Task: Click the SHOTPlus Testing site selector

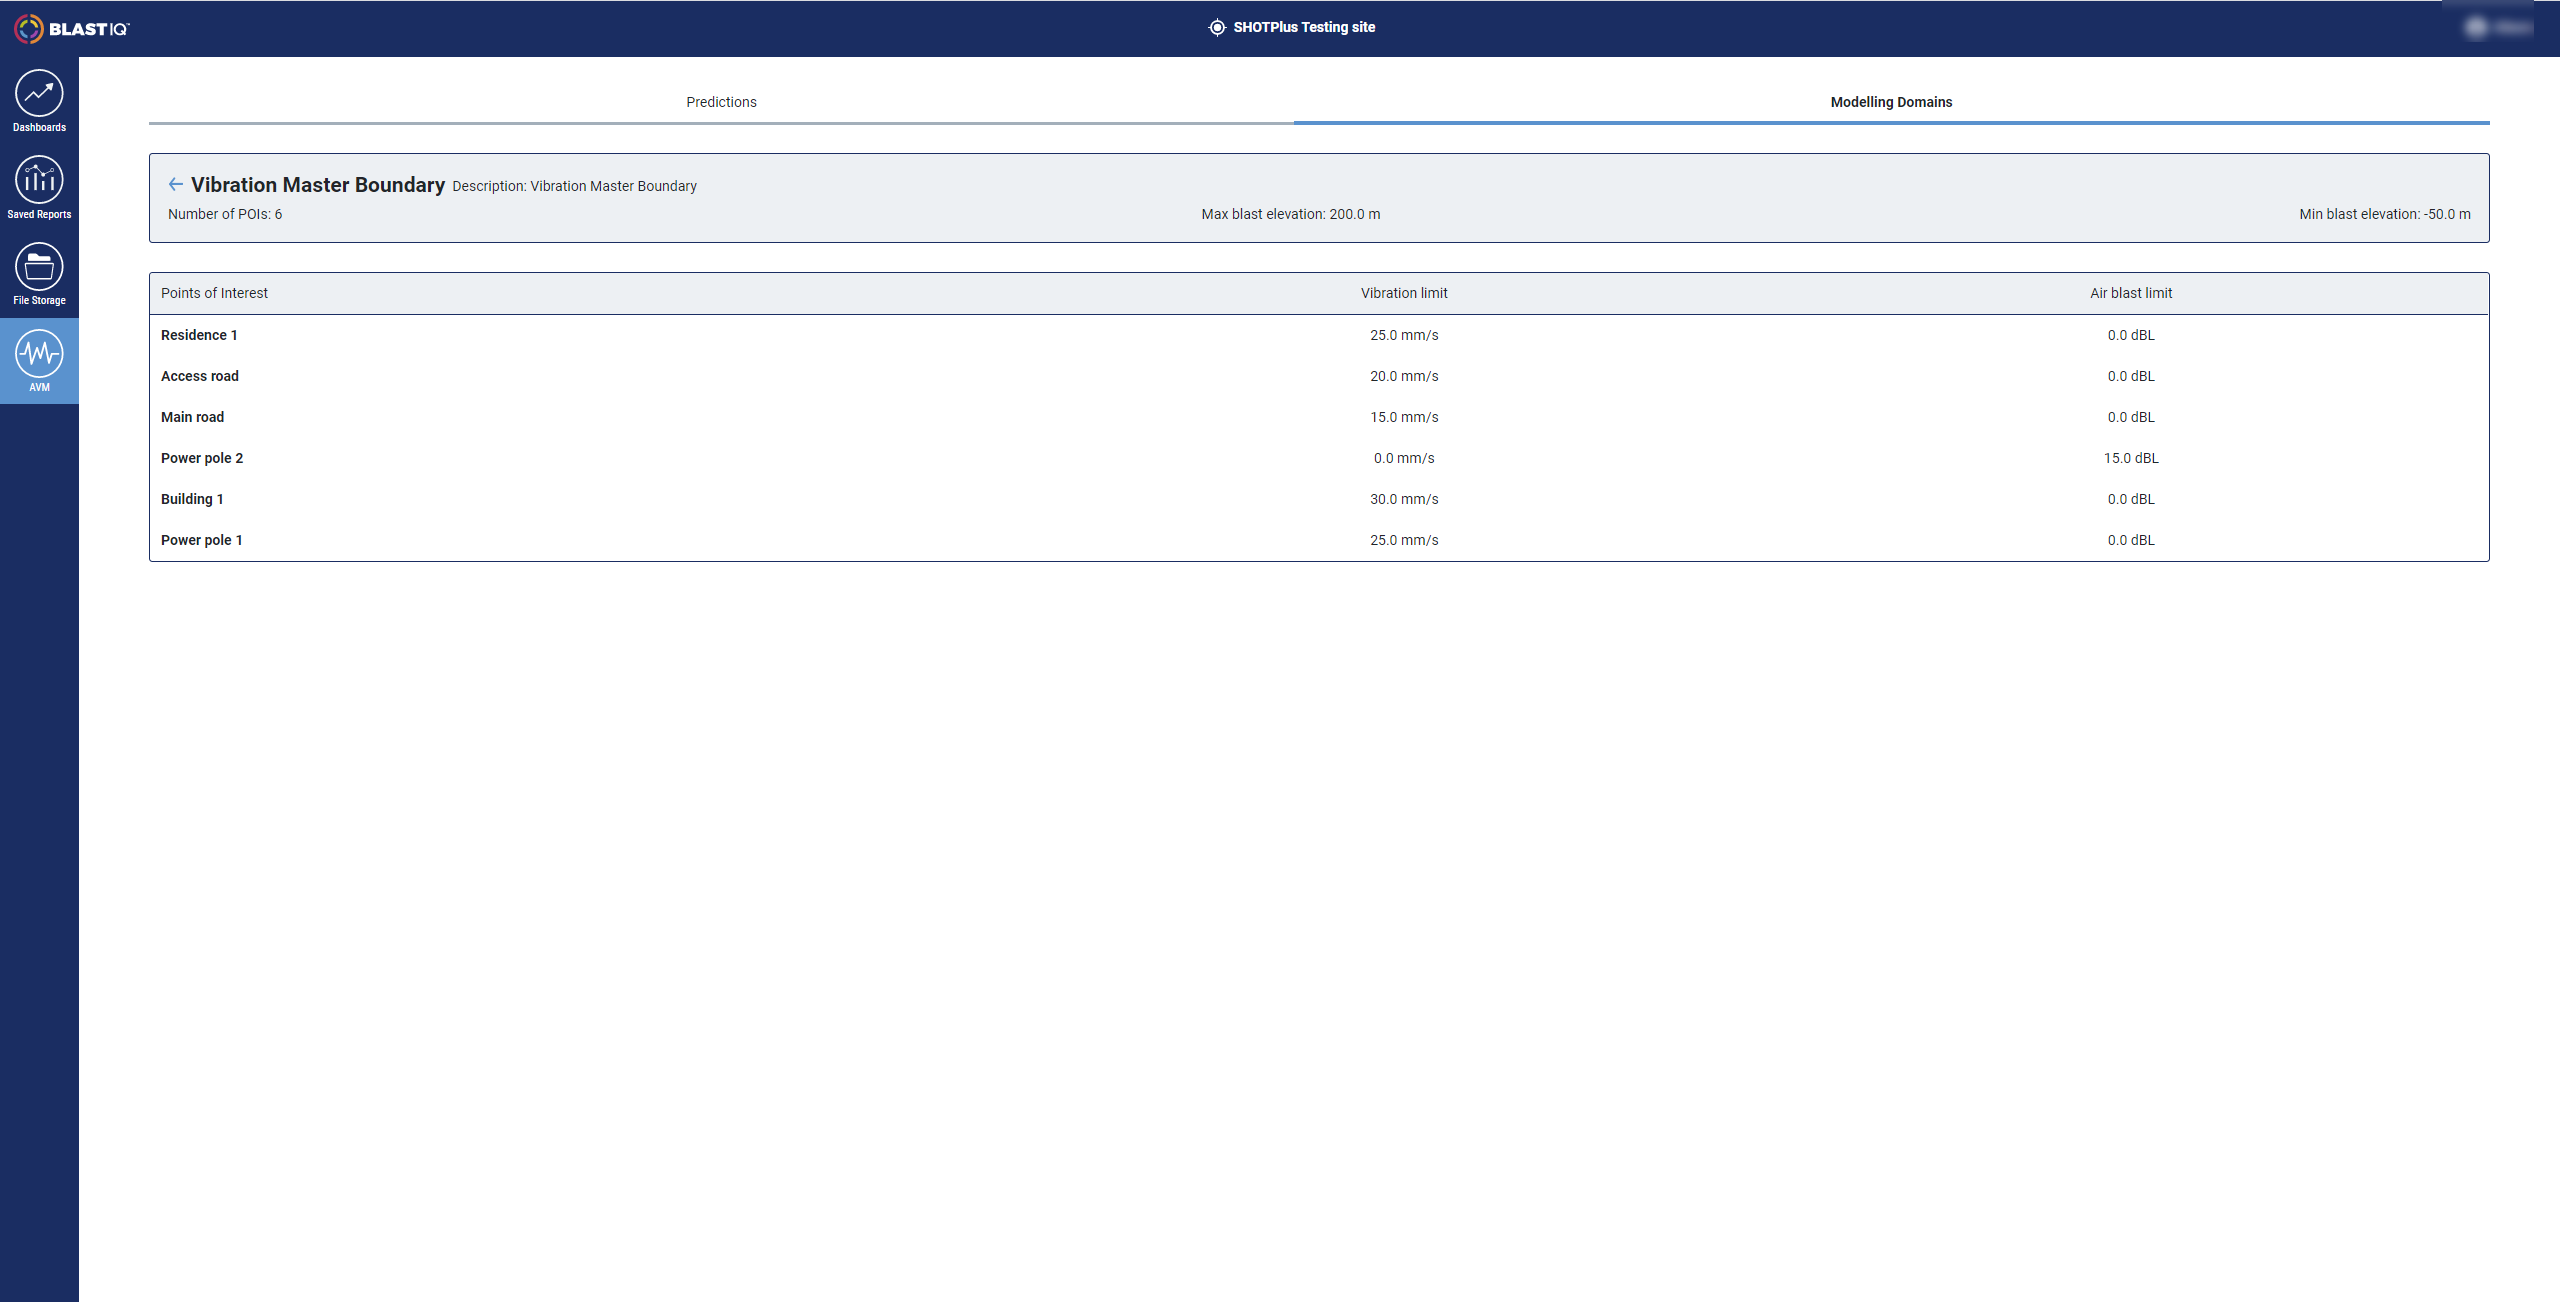Action: coord(1292,28)
